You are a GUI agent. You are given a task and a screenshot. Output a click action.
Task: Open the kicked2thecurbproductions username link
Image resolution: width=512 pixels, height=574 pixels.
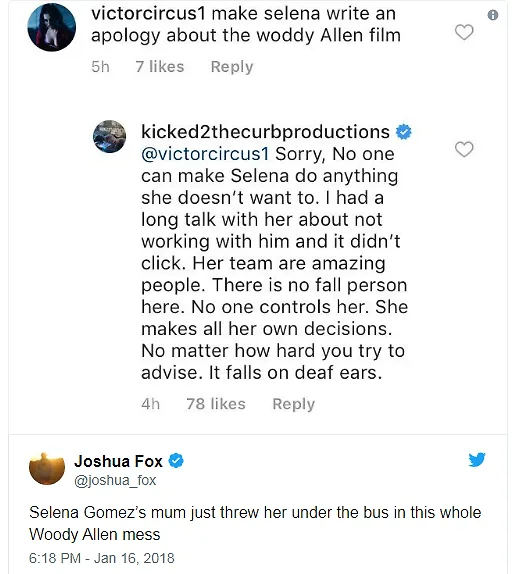coord(265,132)
